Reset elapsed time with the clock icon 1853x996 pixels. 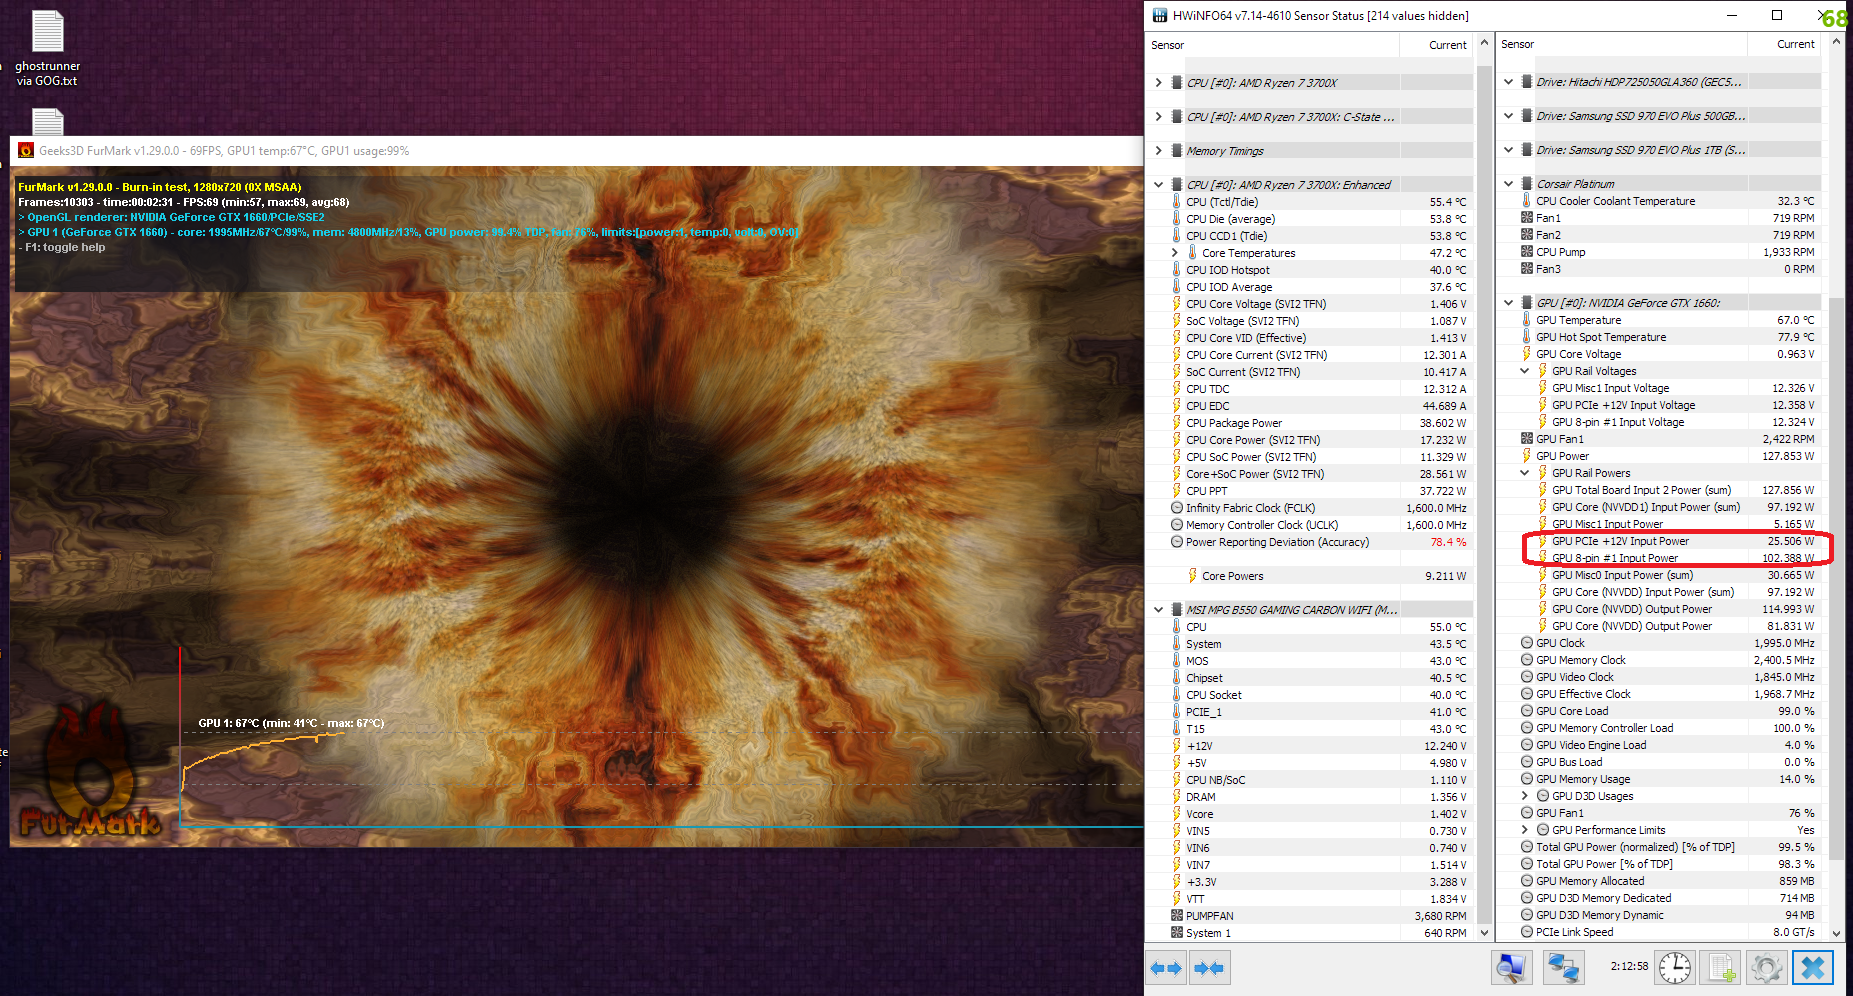[x=1675, y=968]
